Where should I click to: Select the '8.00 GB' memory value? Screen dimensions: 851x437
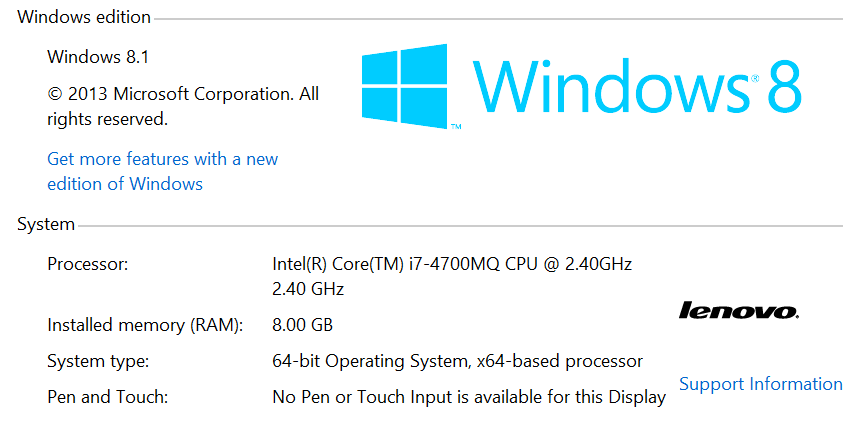point(302,325)
